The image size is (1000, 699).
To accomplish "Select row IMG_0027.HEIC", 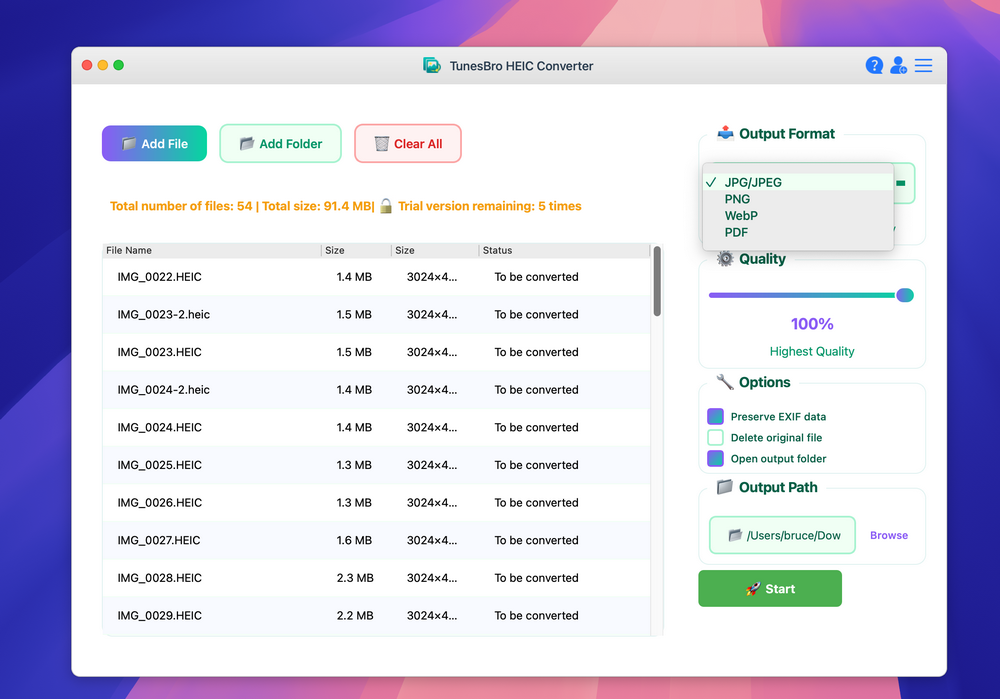I will coord(376,540).
